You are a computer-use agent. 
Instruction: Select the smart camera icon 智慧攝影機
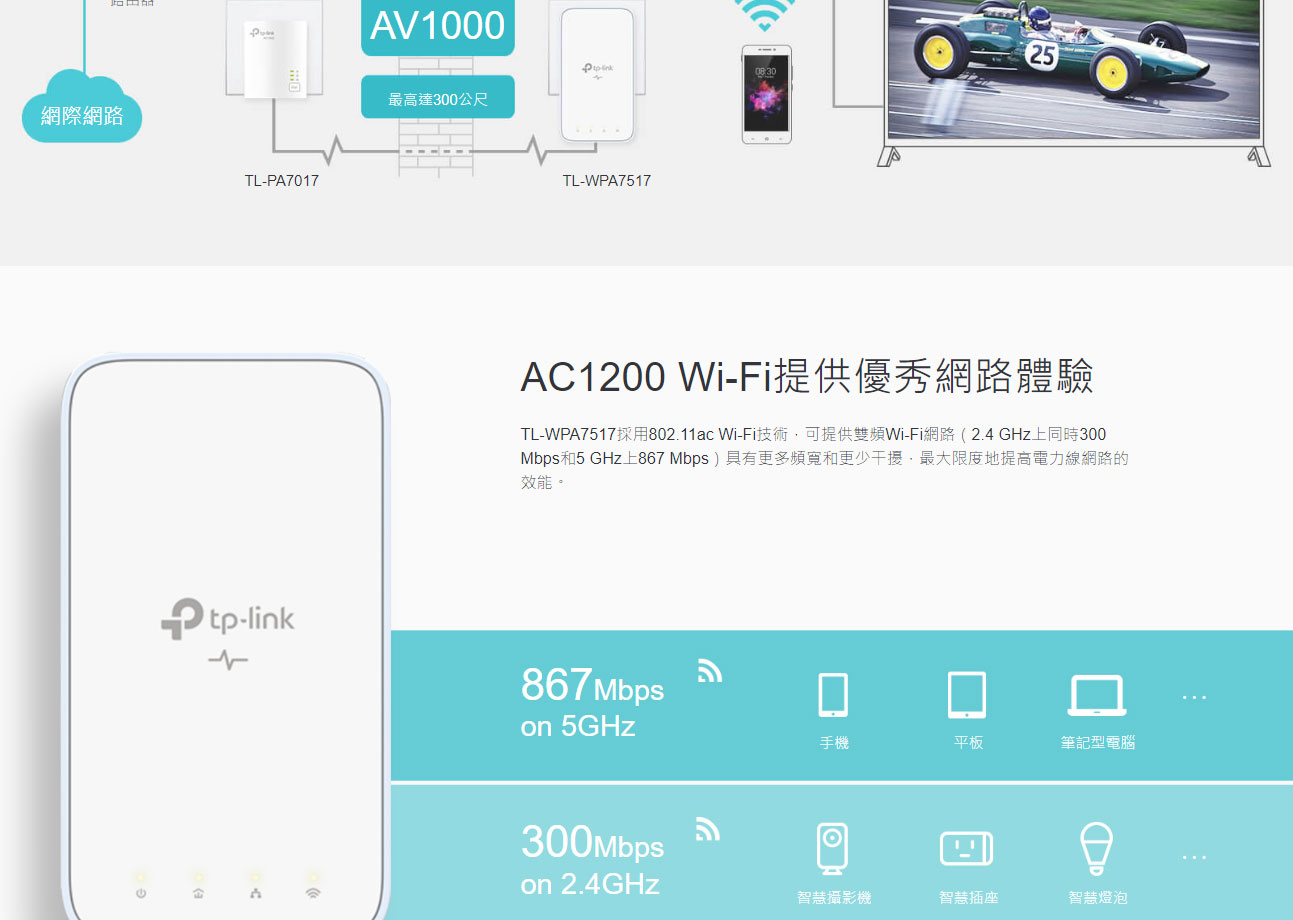(x=833, y=849)
